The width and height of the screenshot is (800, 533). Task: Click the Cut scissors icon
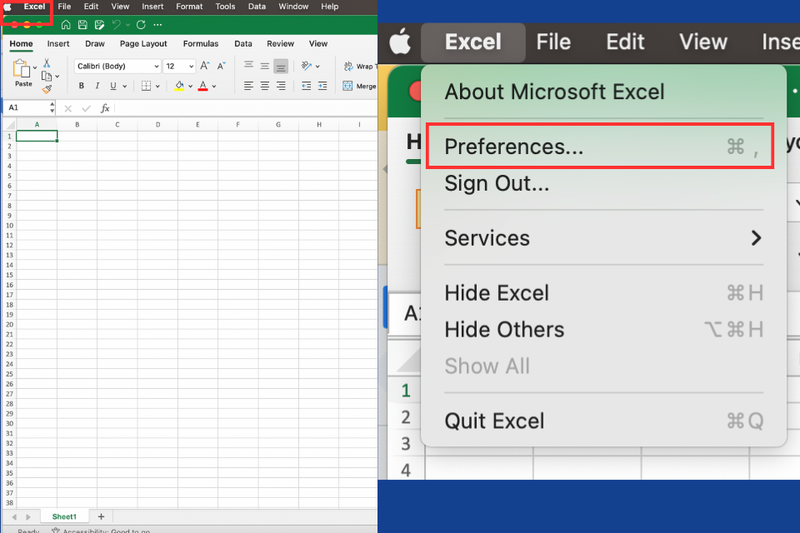click(x=46, y=63)
